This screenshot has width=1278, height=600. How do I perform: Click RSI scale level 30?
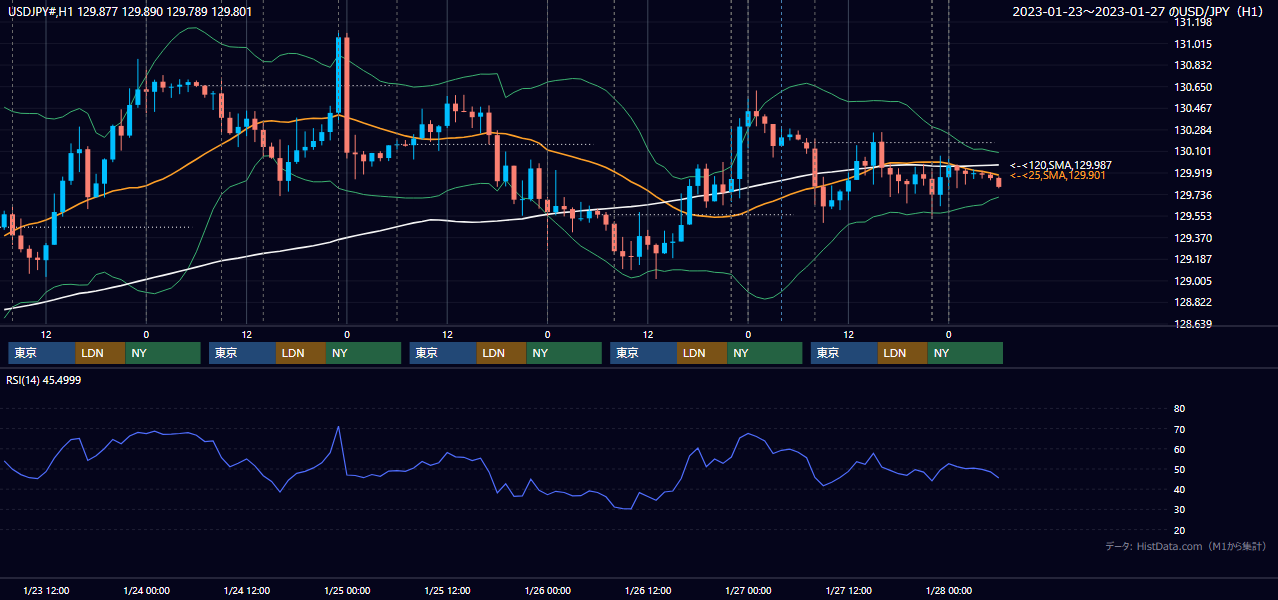coord(1179,510)
